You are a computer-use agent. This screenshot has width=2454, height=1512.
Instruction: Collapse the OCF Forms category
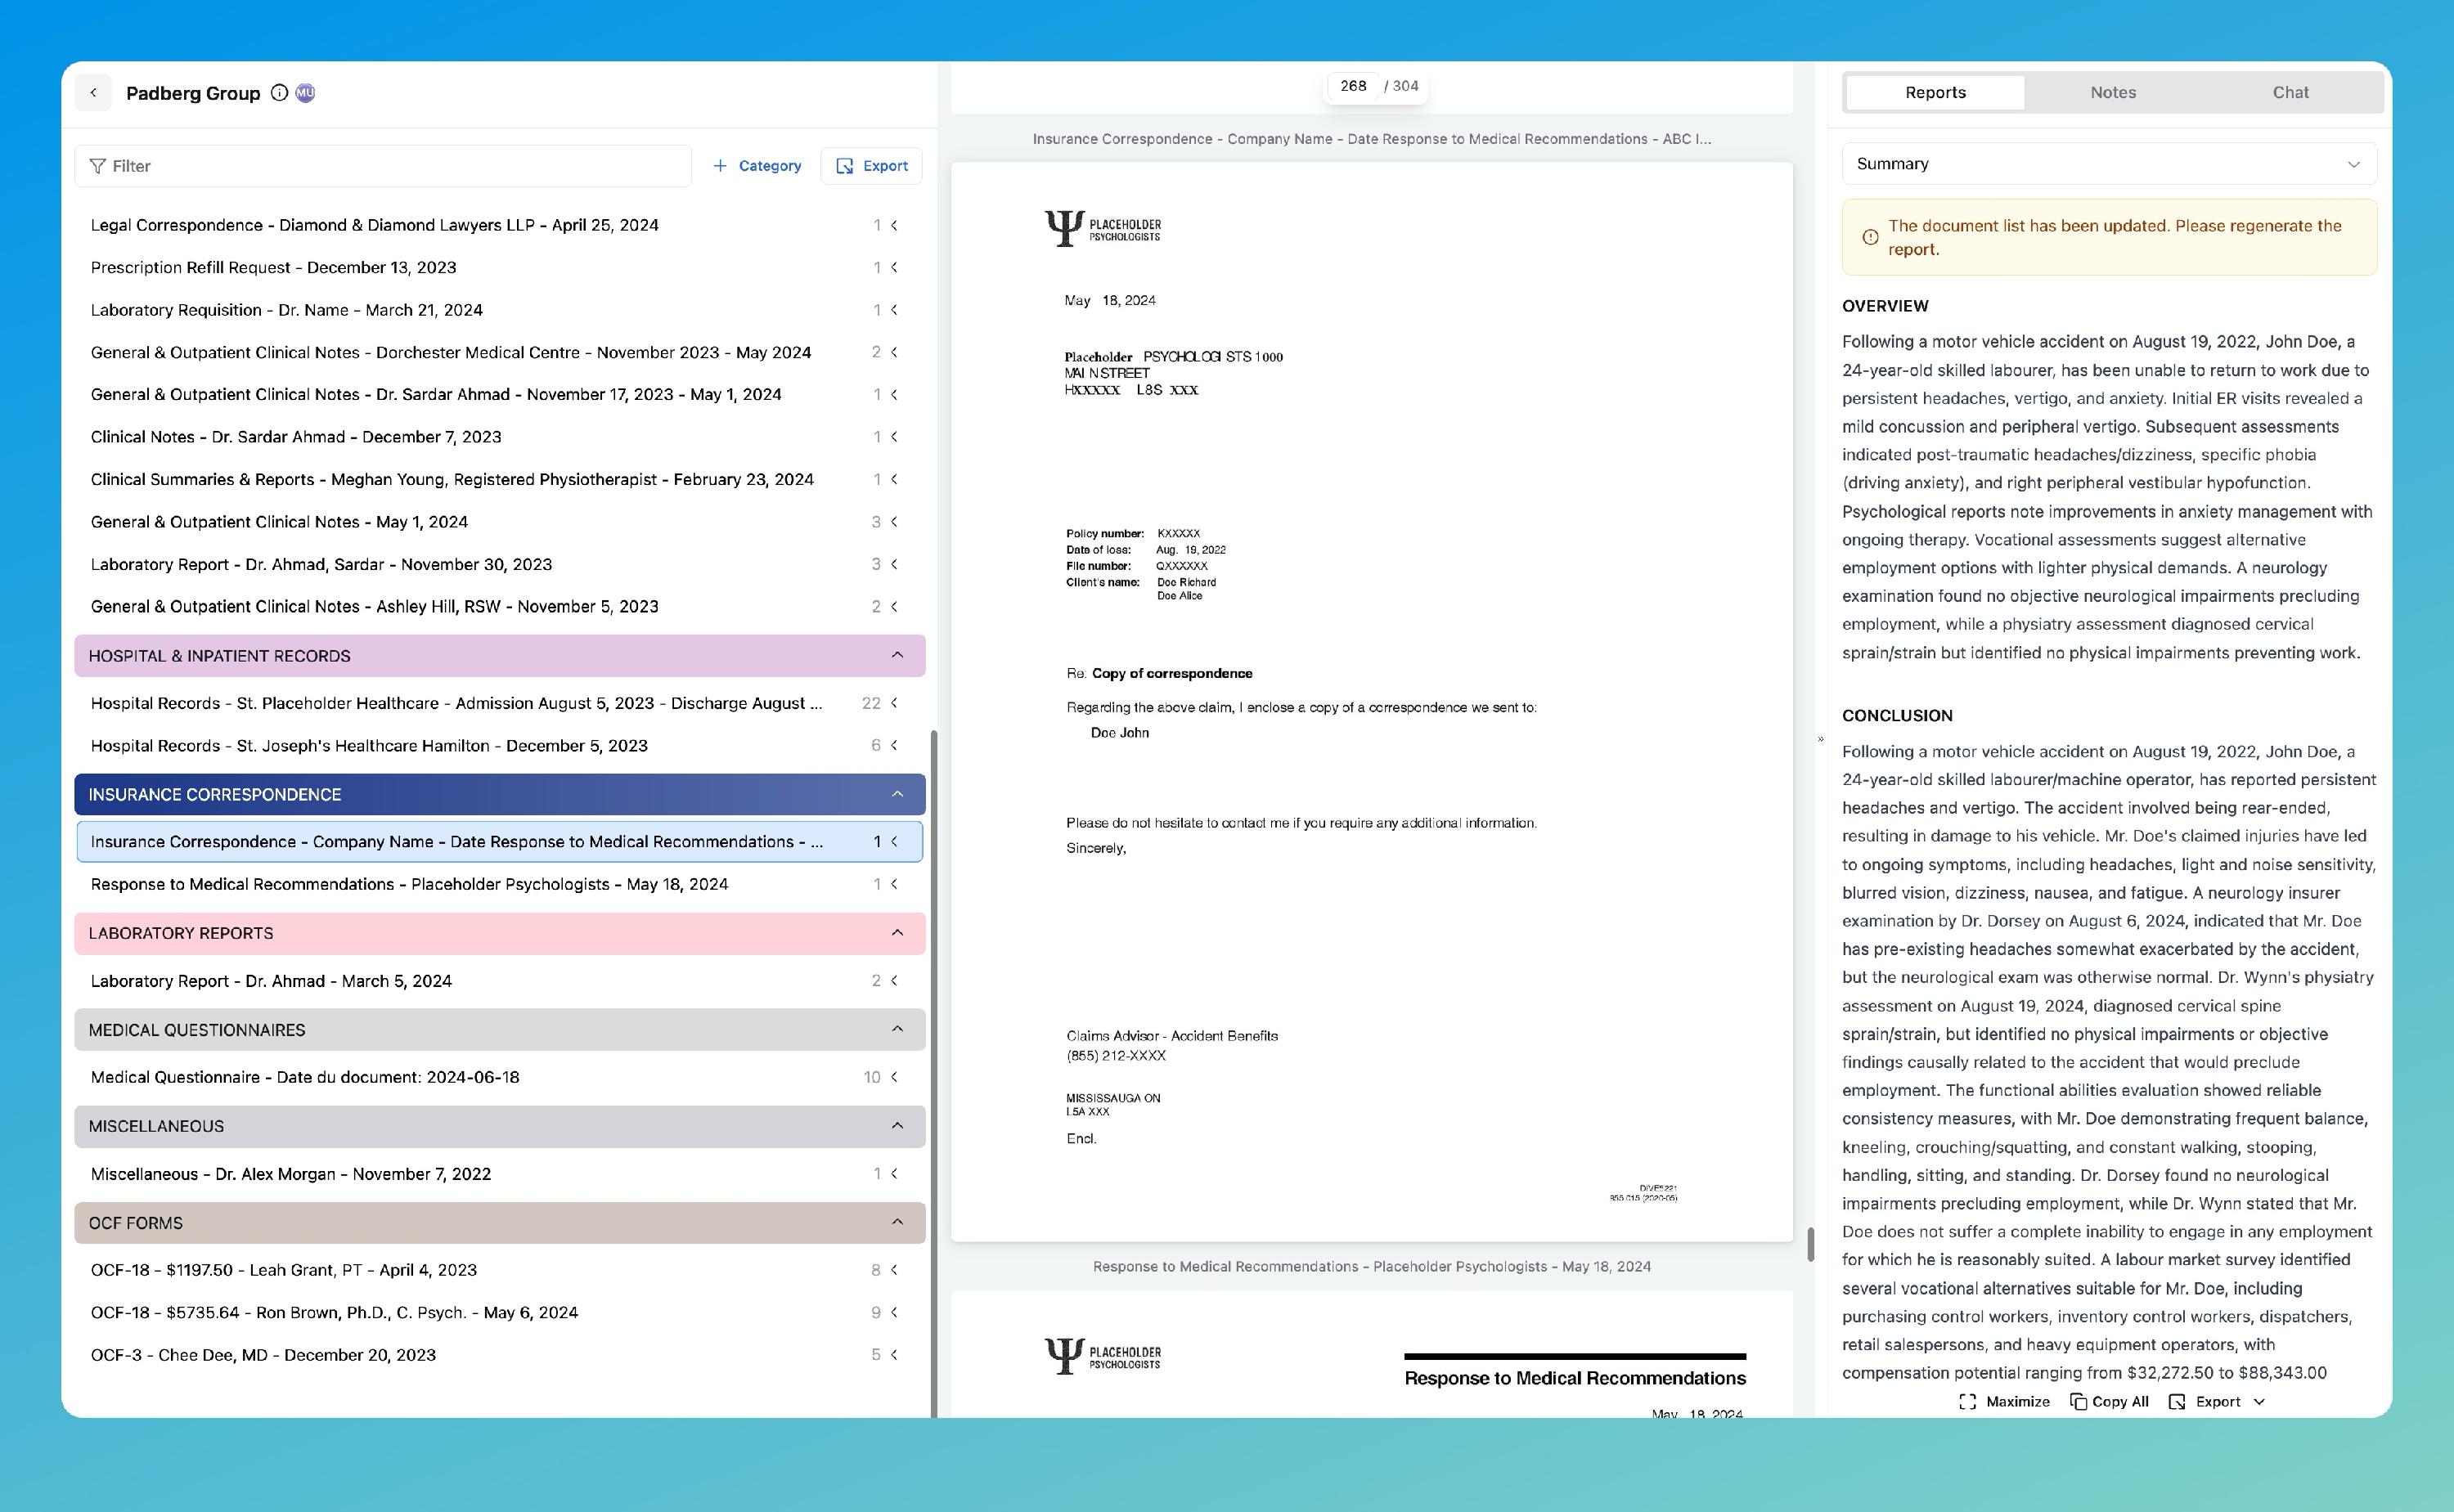(x=897, y=1222)
